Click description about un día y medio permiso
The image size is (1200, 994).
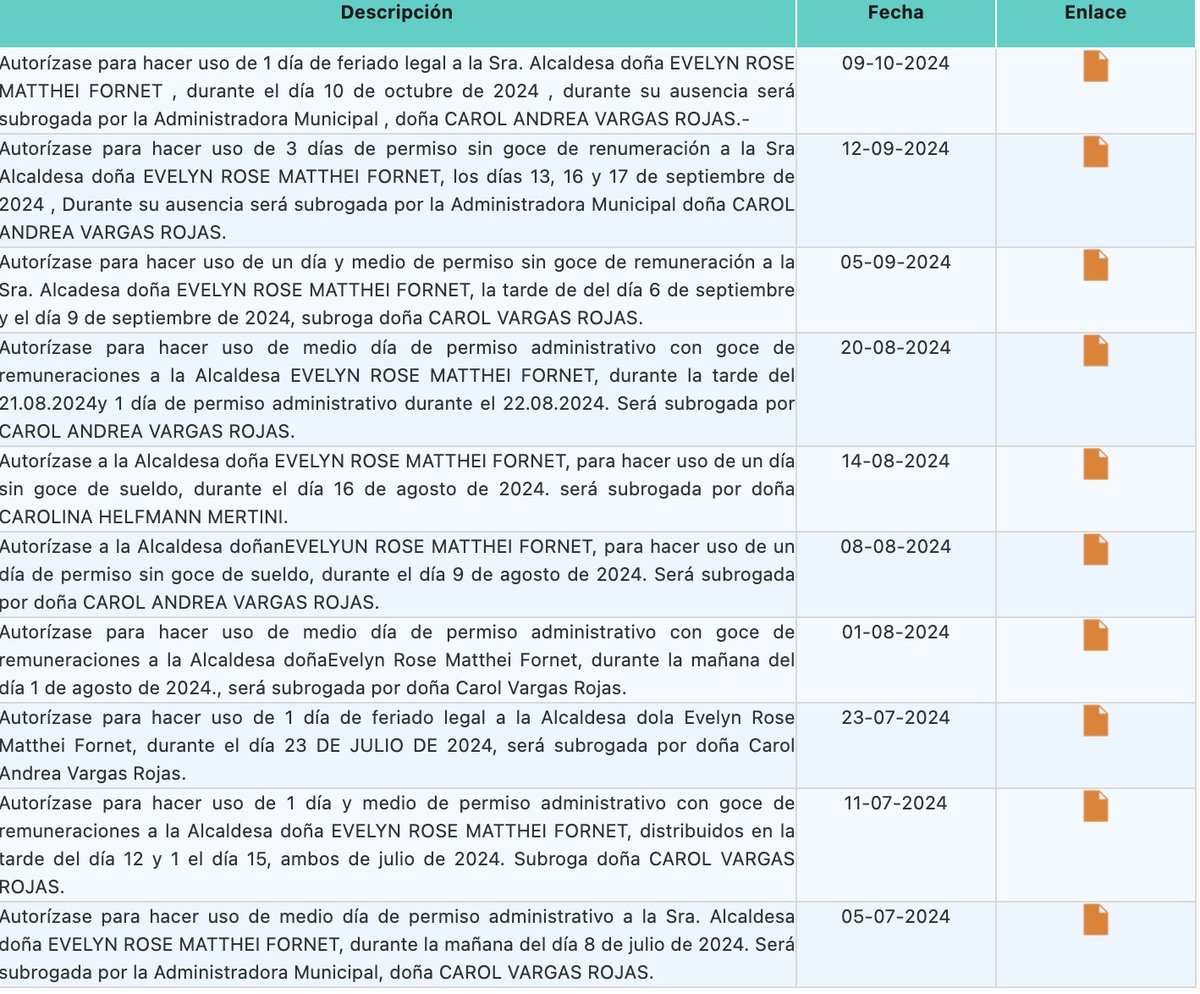pos(398,290)
